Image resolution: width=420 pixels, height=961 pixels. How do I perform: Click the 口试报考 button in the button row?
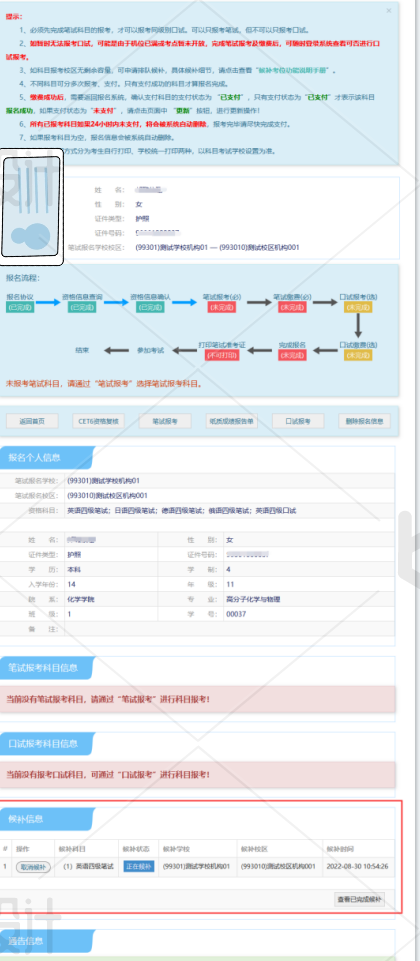(298, 421)
